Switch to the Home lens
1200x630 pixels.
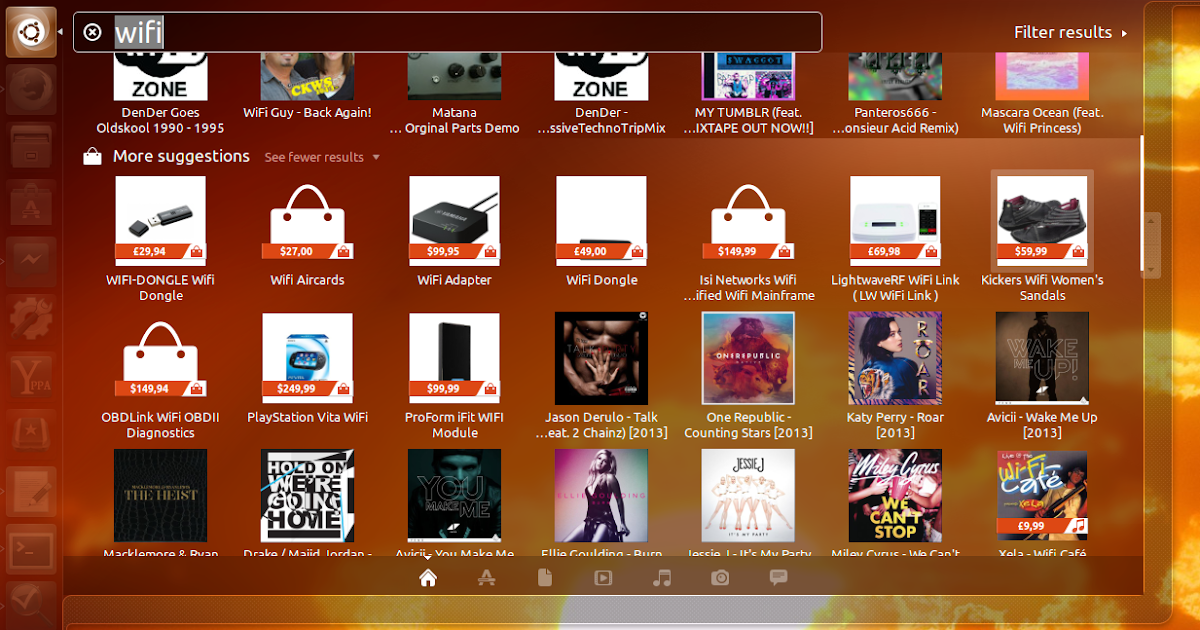point(428,577)
